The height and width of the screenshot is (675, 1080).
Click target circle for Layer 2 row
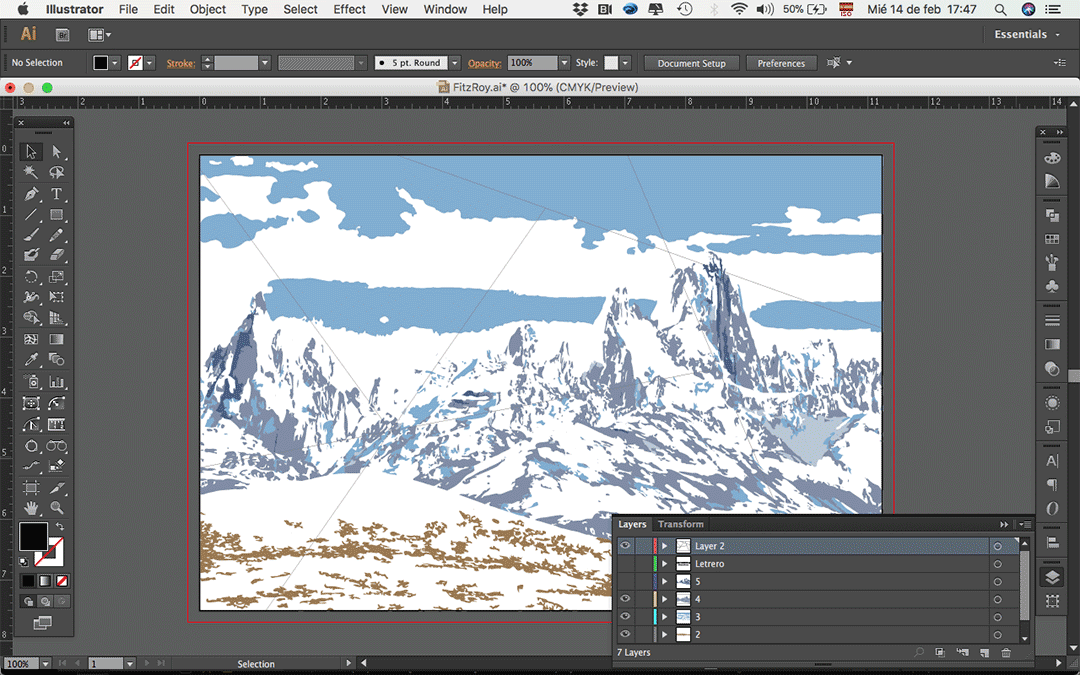pos(997,546)
